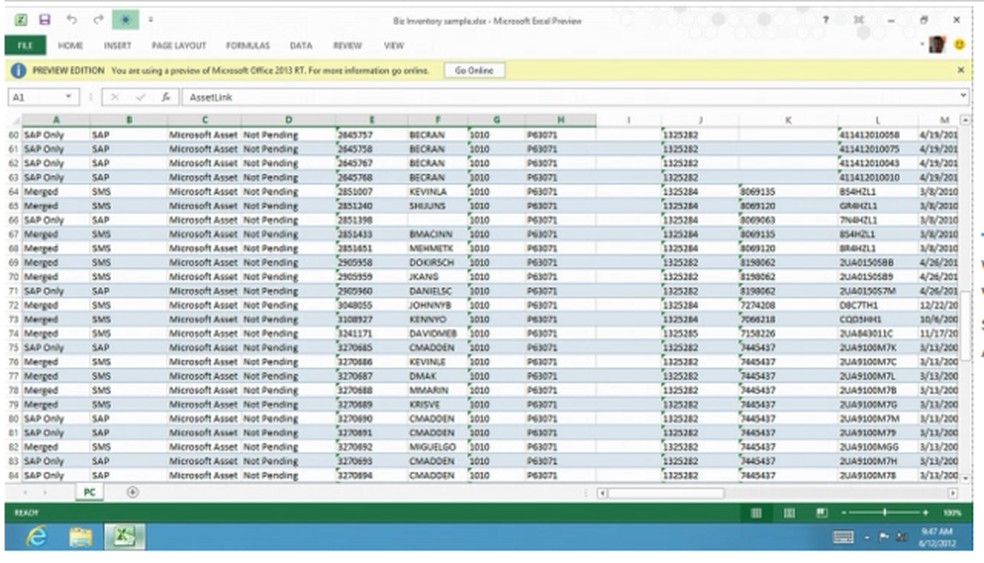Open the FILE menu tab
The height and width of the screenshot is (563, 984).
(x=25, y=45)
